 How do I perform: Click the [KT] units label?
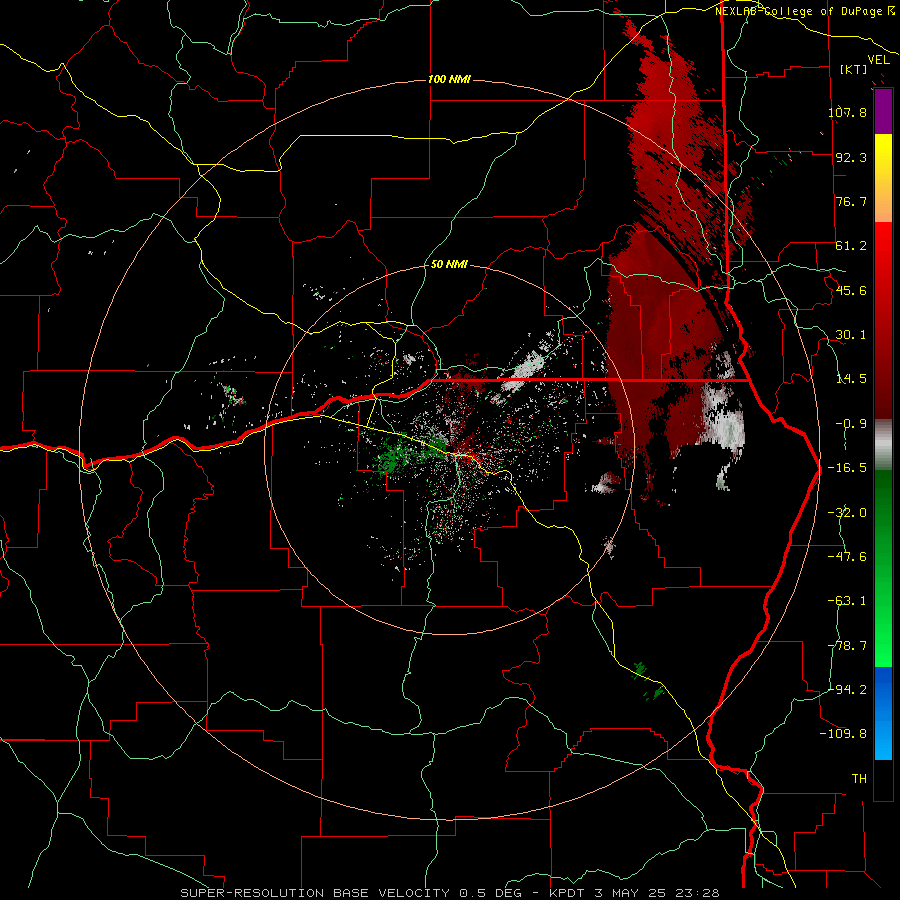(x=853, y=69)
